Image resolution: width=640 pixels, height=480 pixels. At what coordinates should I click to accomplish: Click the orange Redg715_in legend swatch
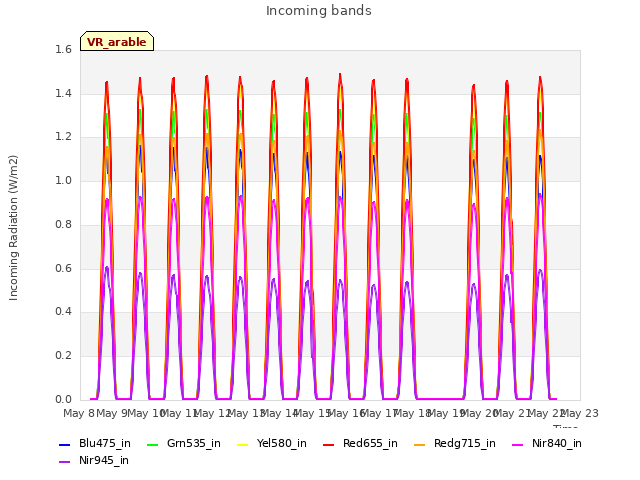pyautogui.click(x=420, y=445)
